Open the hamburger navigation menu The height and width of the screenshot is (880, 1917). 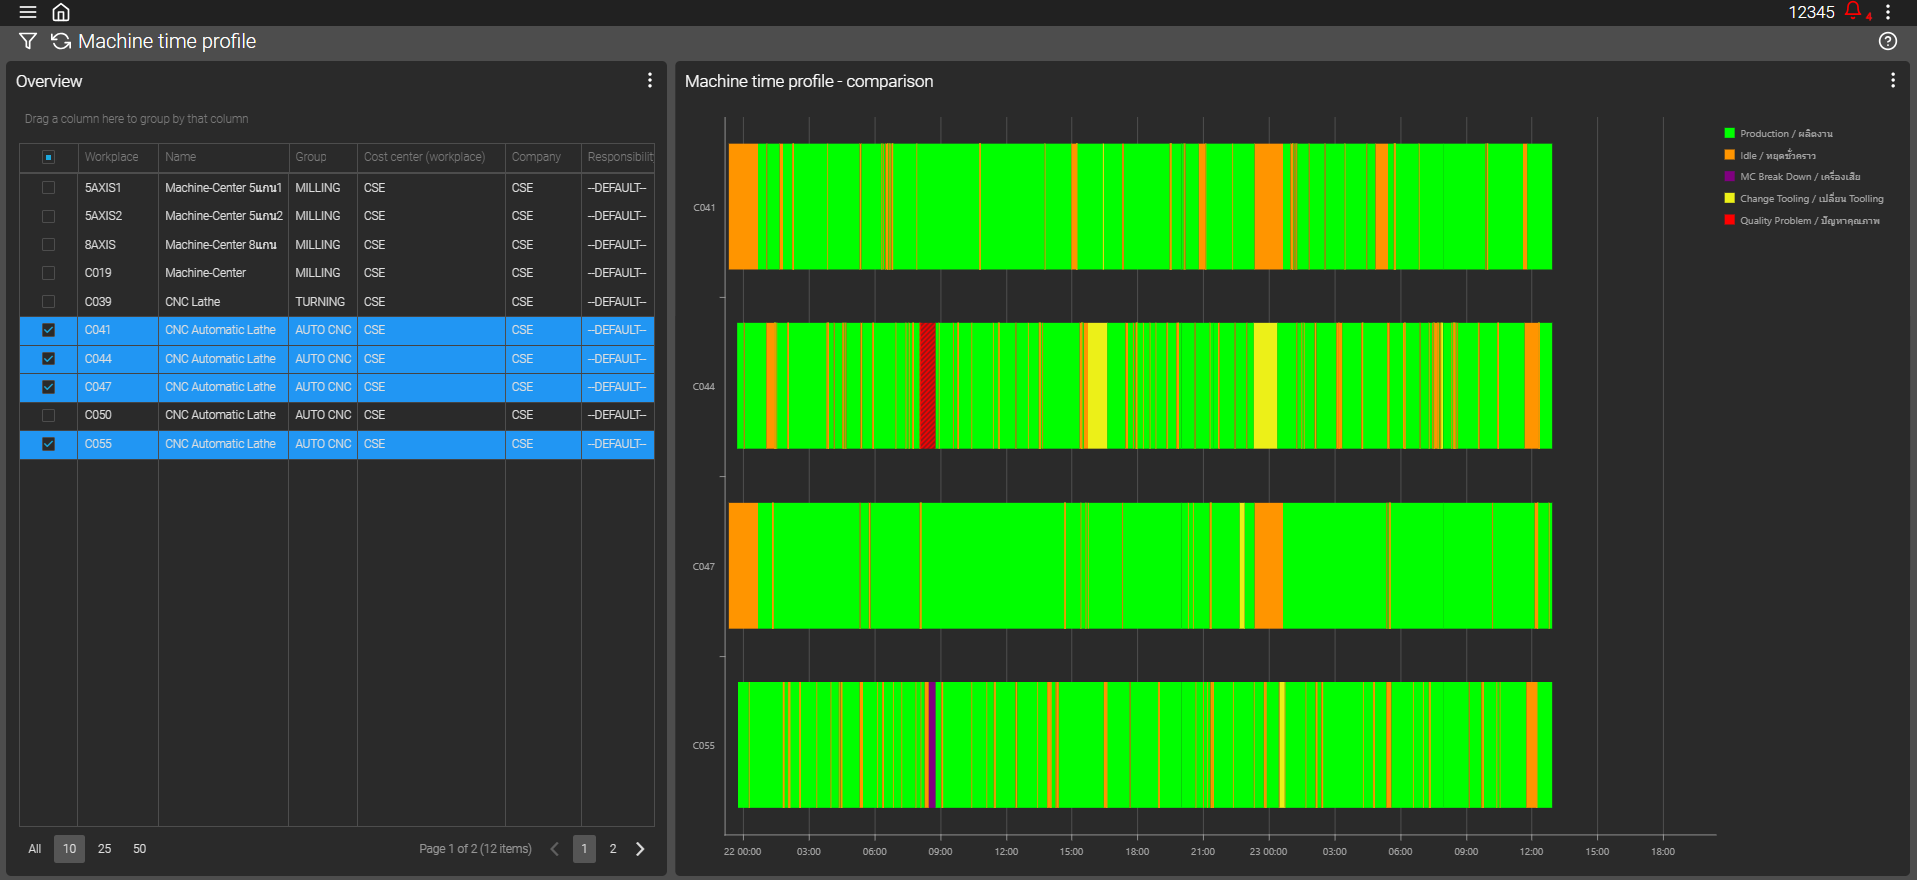28,12
